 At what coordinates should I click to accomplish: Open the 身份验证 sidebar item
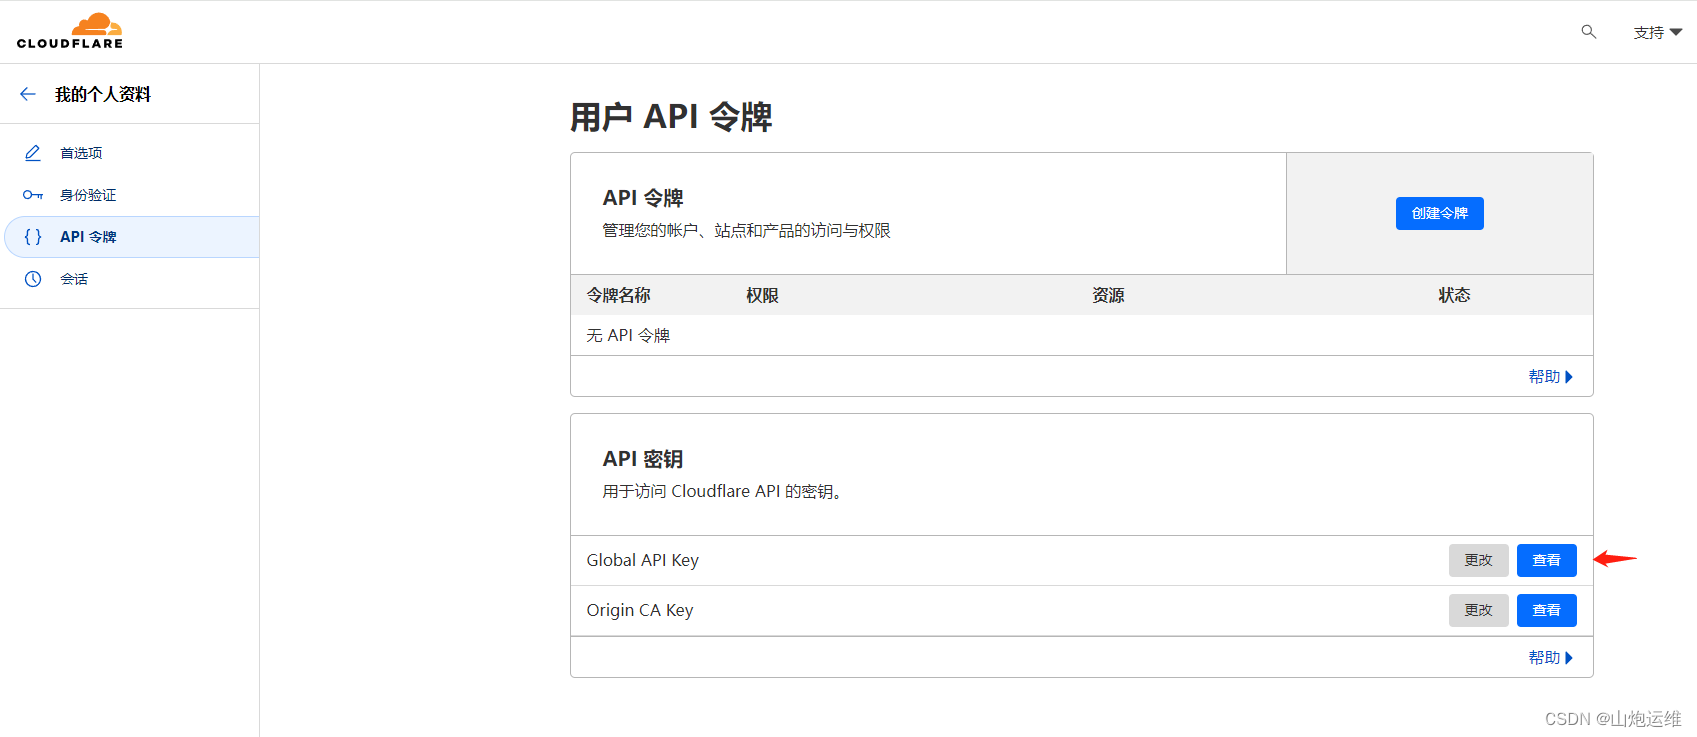pyautogui.click(x=130, y=195)
